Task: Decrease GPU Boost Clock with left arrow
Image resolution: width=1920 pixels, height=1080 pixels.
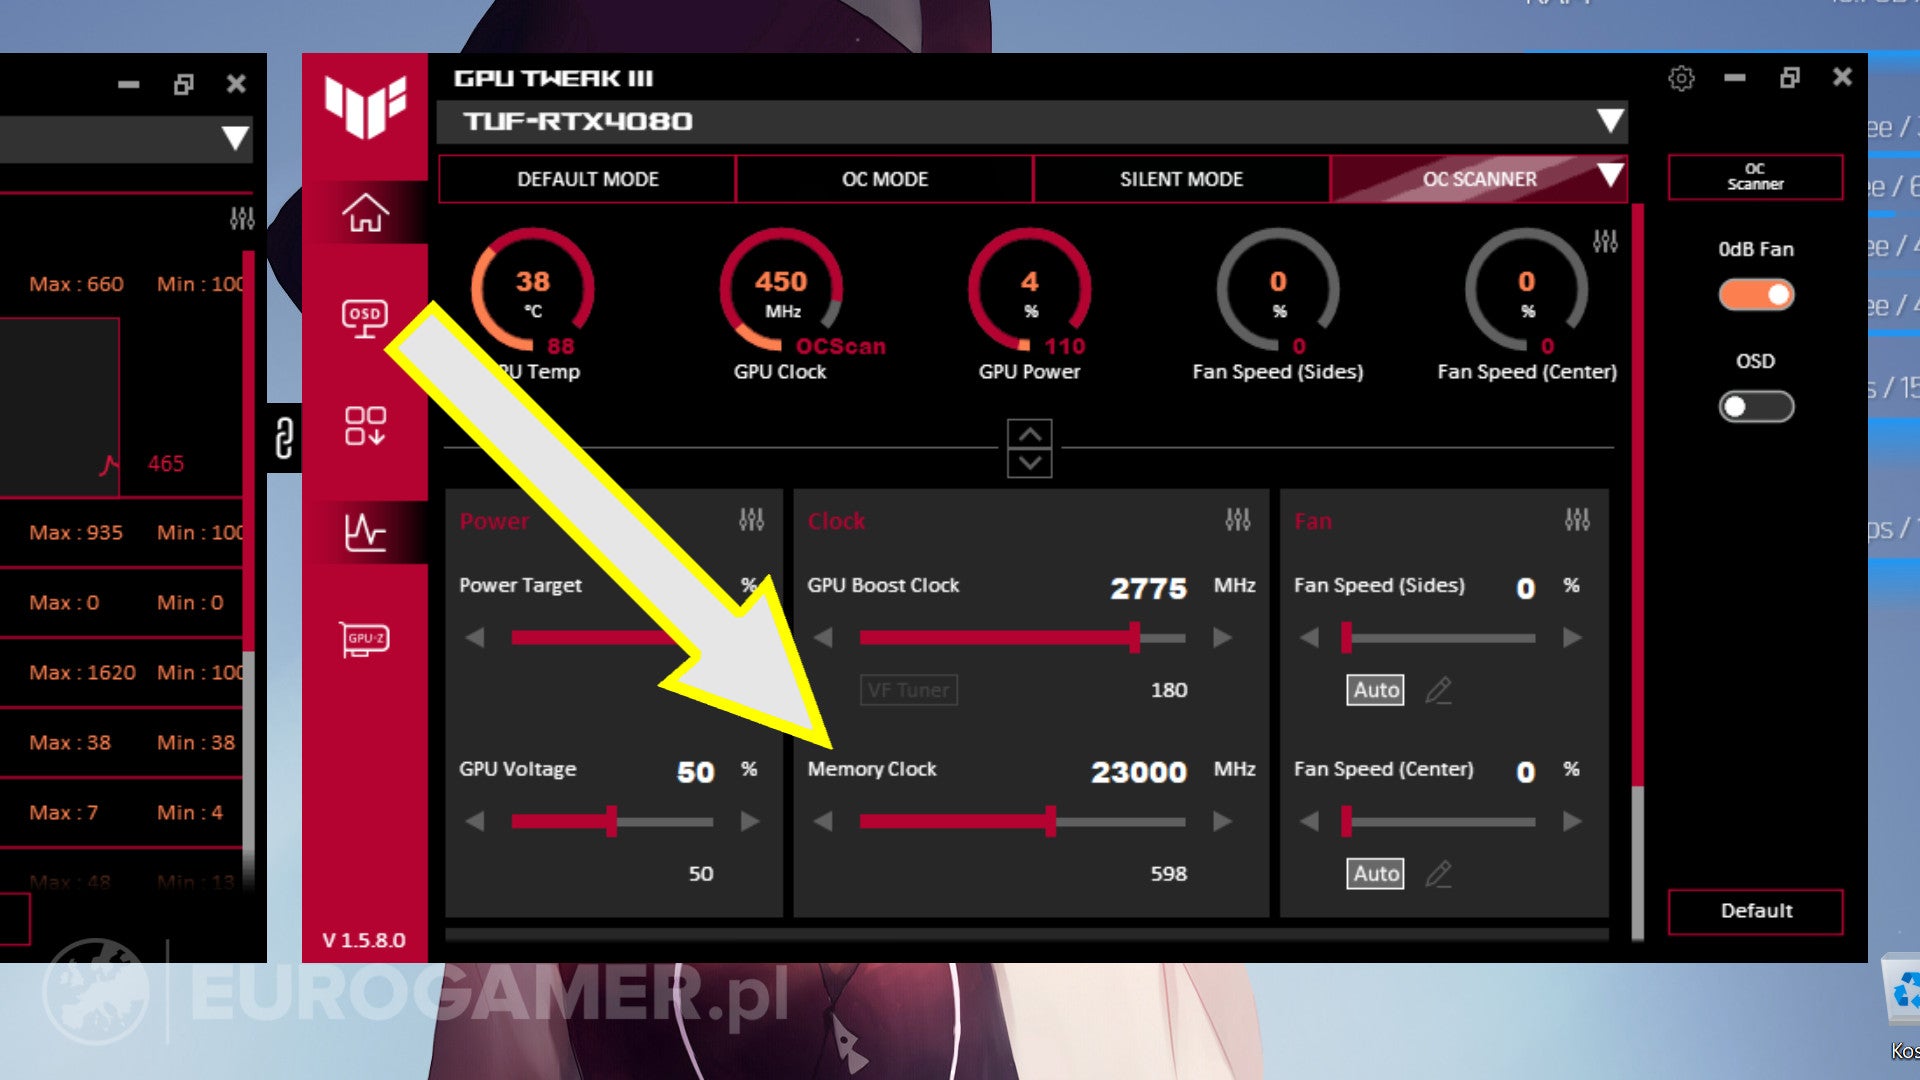Action: tap(823, 638)
